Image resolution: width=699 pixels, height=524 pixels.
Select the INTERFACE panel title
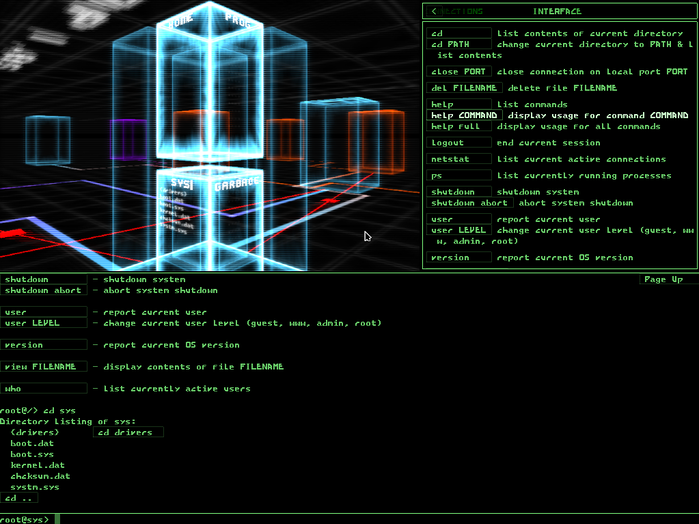coord(557,11)
